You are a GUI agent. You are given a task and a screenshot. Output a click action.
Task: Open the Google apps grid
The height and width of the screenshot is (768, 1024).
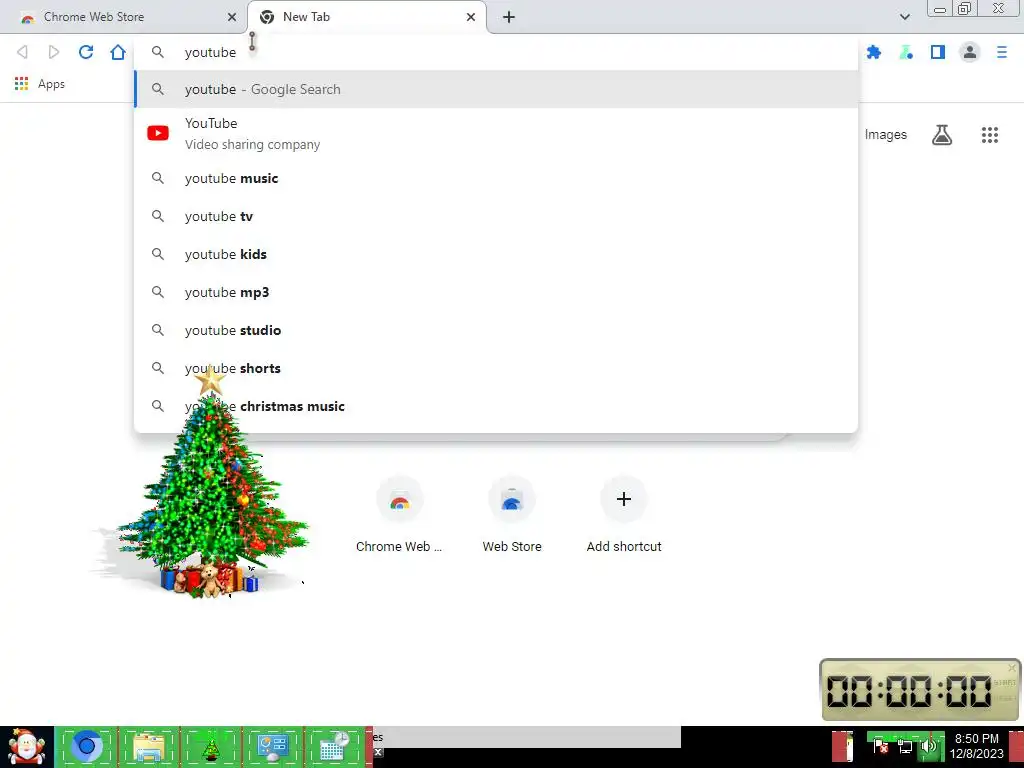(990, 135)
